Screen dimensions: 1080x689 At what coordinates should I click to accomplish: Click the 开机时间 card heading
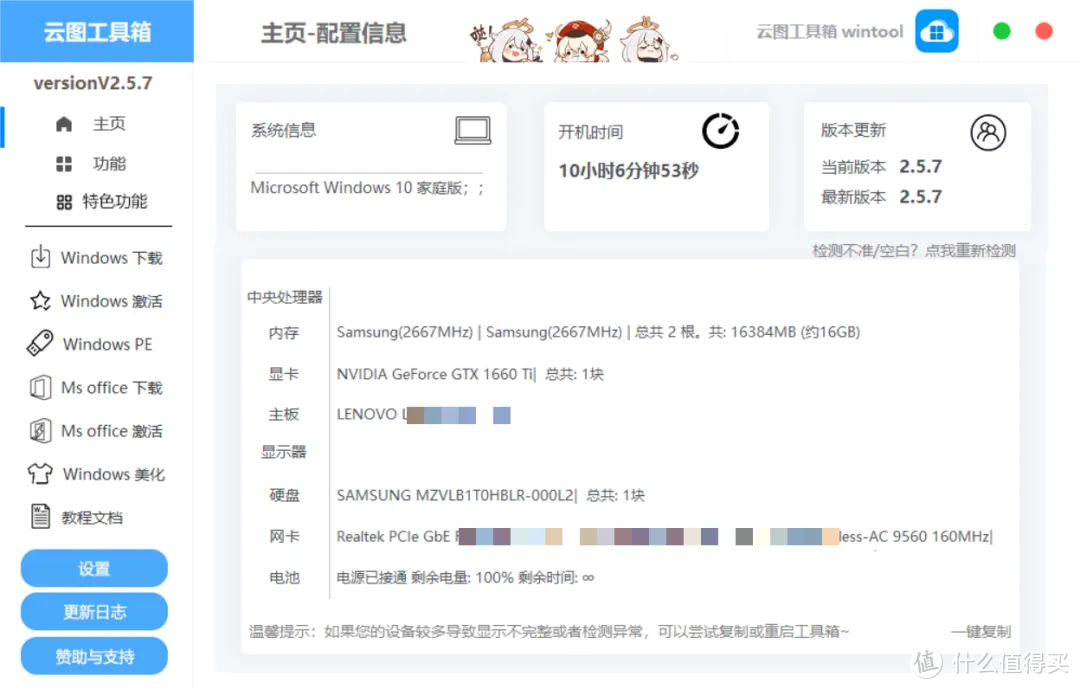click(590, 132)
